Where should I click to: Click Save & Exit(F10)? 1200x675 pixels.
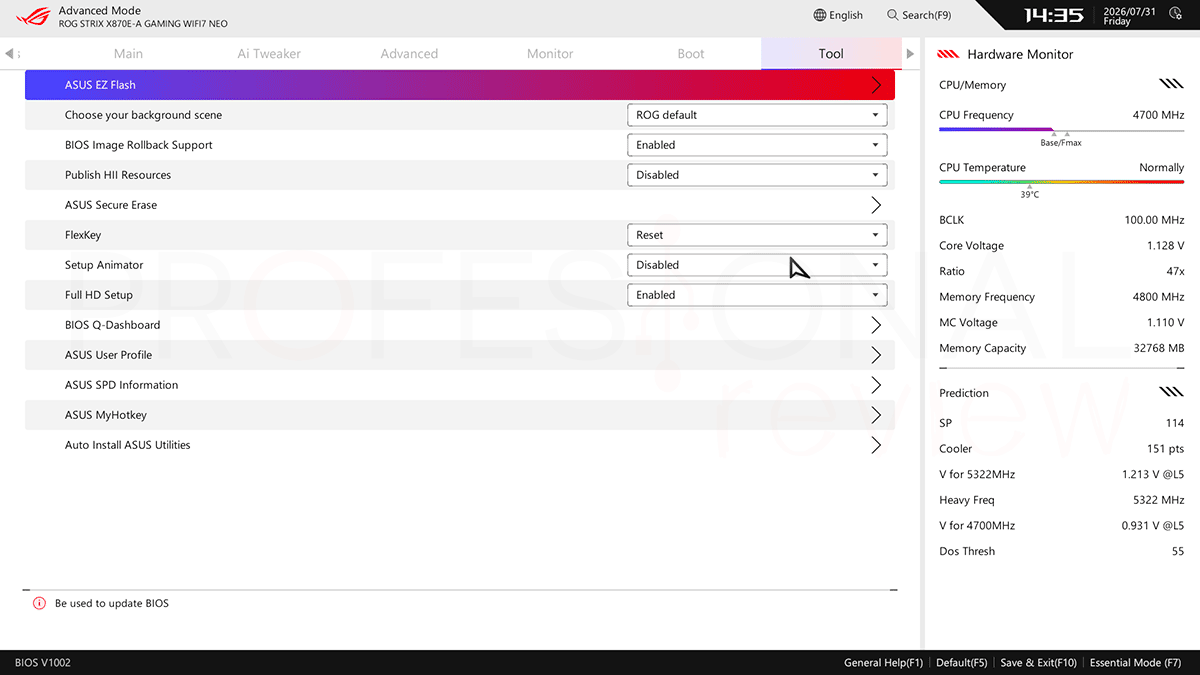[x=1038, y=663]
